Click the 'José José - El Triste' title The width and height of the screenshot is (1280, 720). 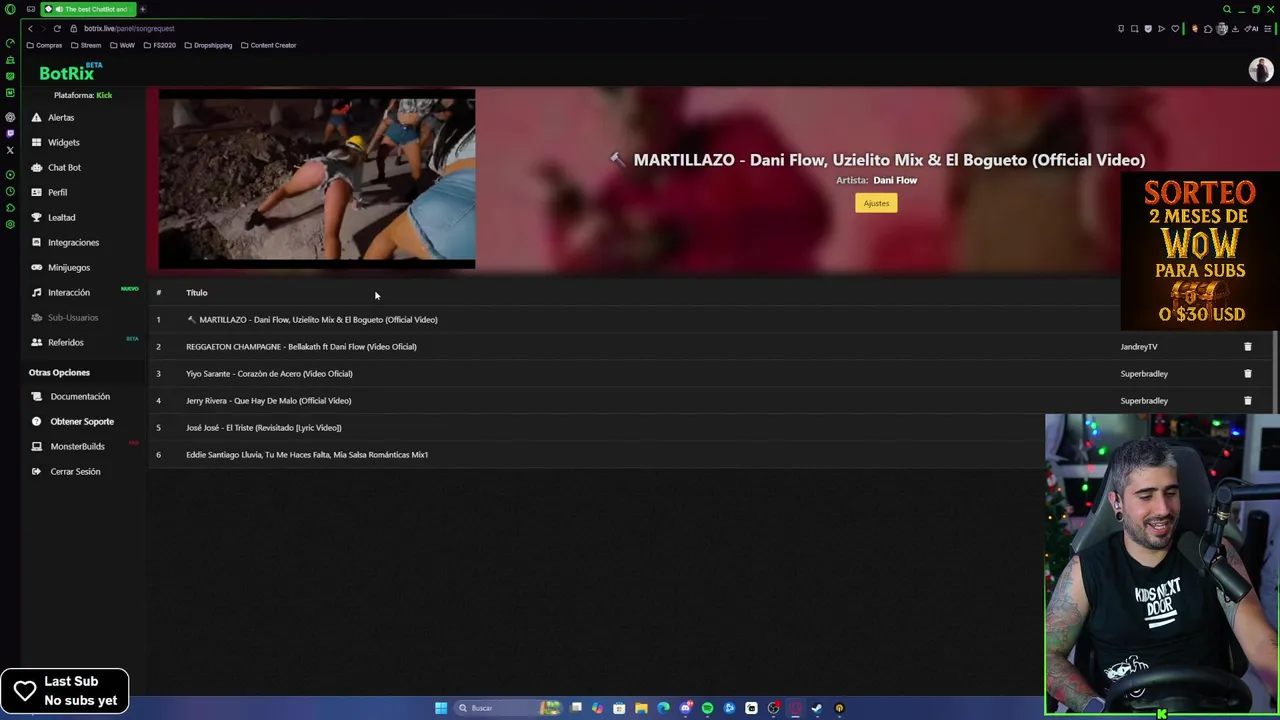pyautogui.click(x=264, y=427)
